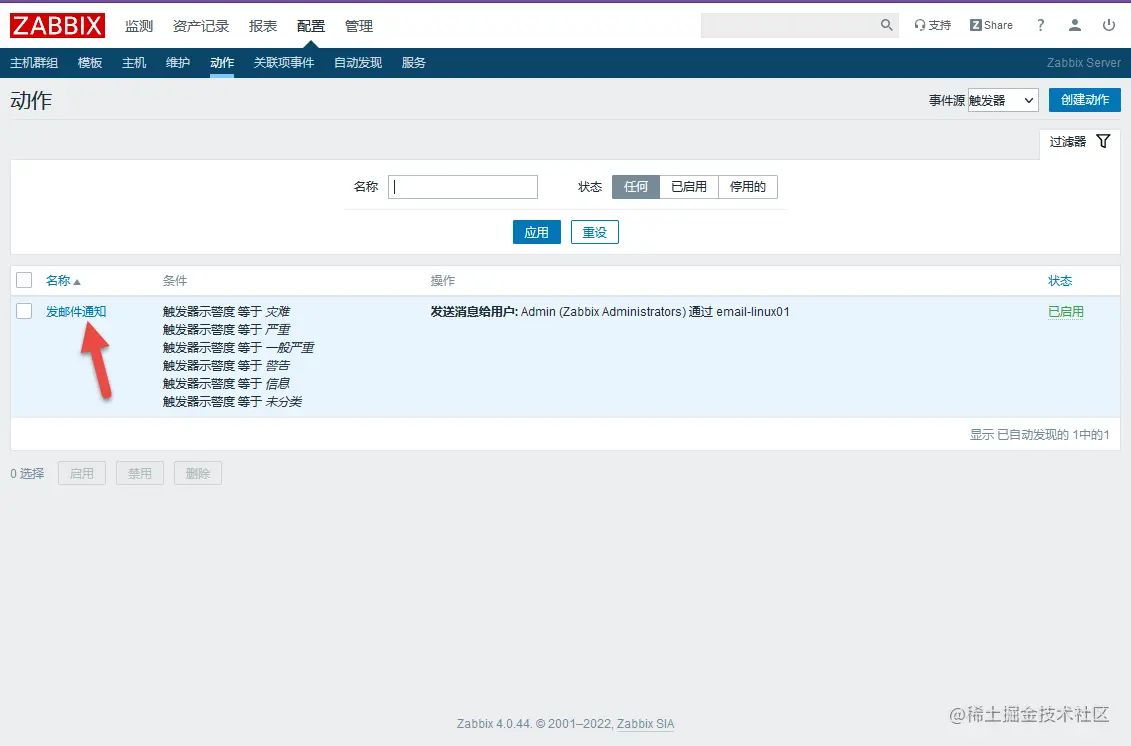The height and width of the screenshot is (746, 1131).
Task: Click the 触发器示警度 等于 信息 condition
Action: (226, 384)
